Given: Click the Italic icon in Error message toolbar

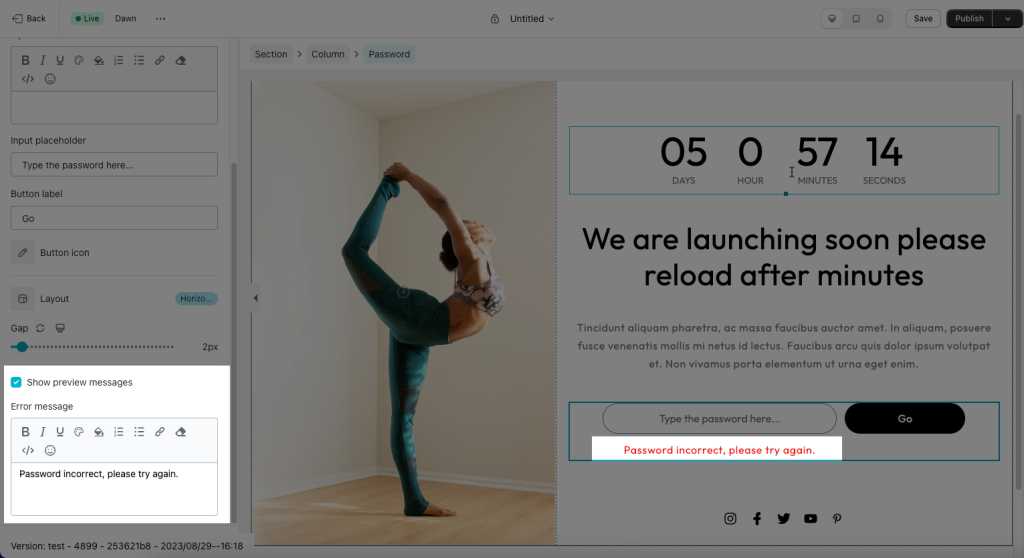Looking at the screenshot, I should pyautogui.click(x=42, y=432).
